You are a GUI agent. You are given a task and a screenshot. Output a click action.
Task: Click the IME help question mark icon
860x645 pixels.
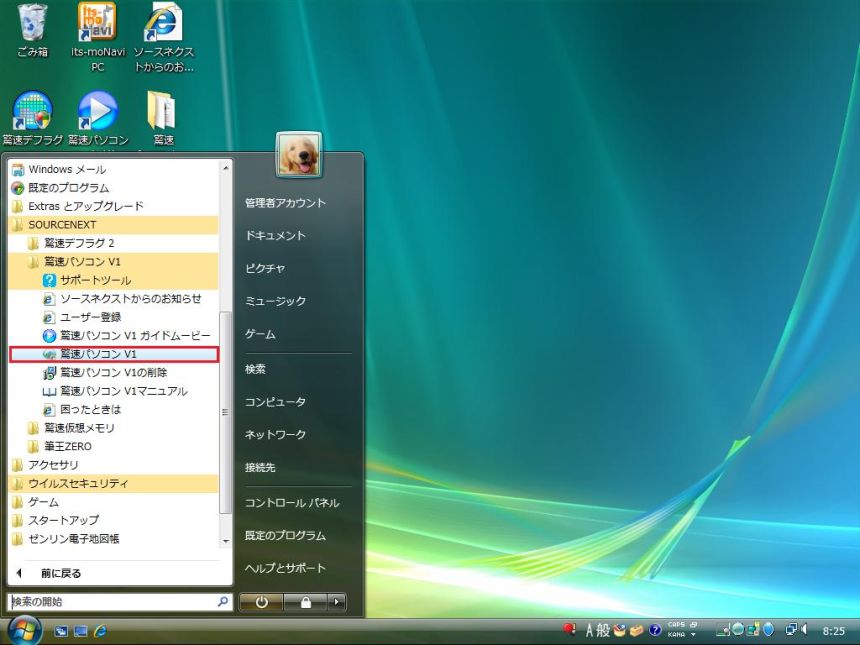(654, 631)
